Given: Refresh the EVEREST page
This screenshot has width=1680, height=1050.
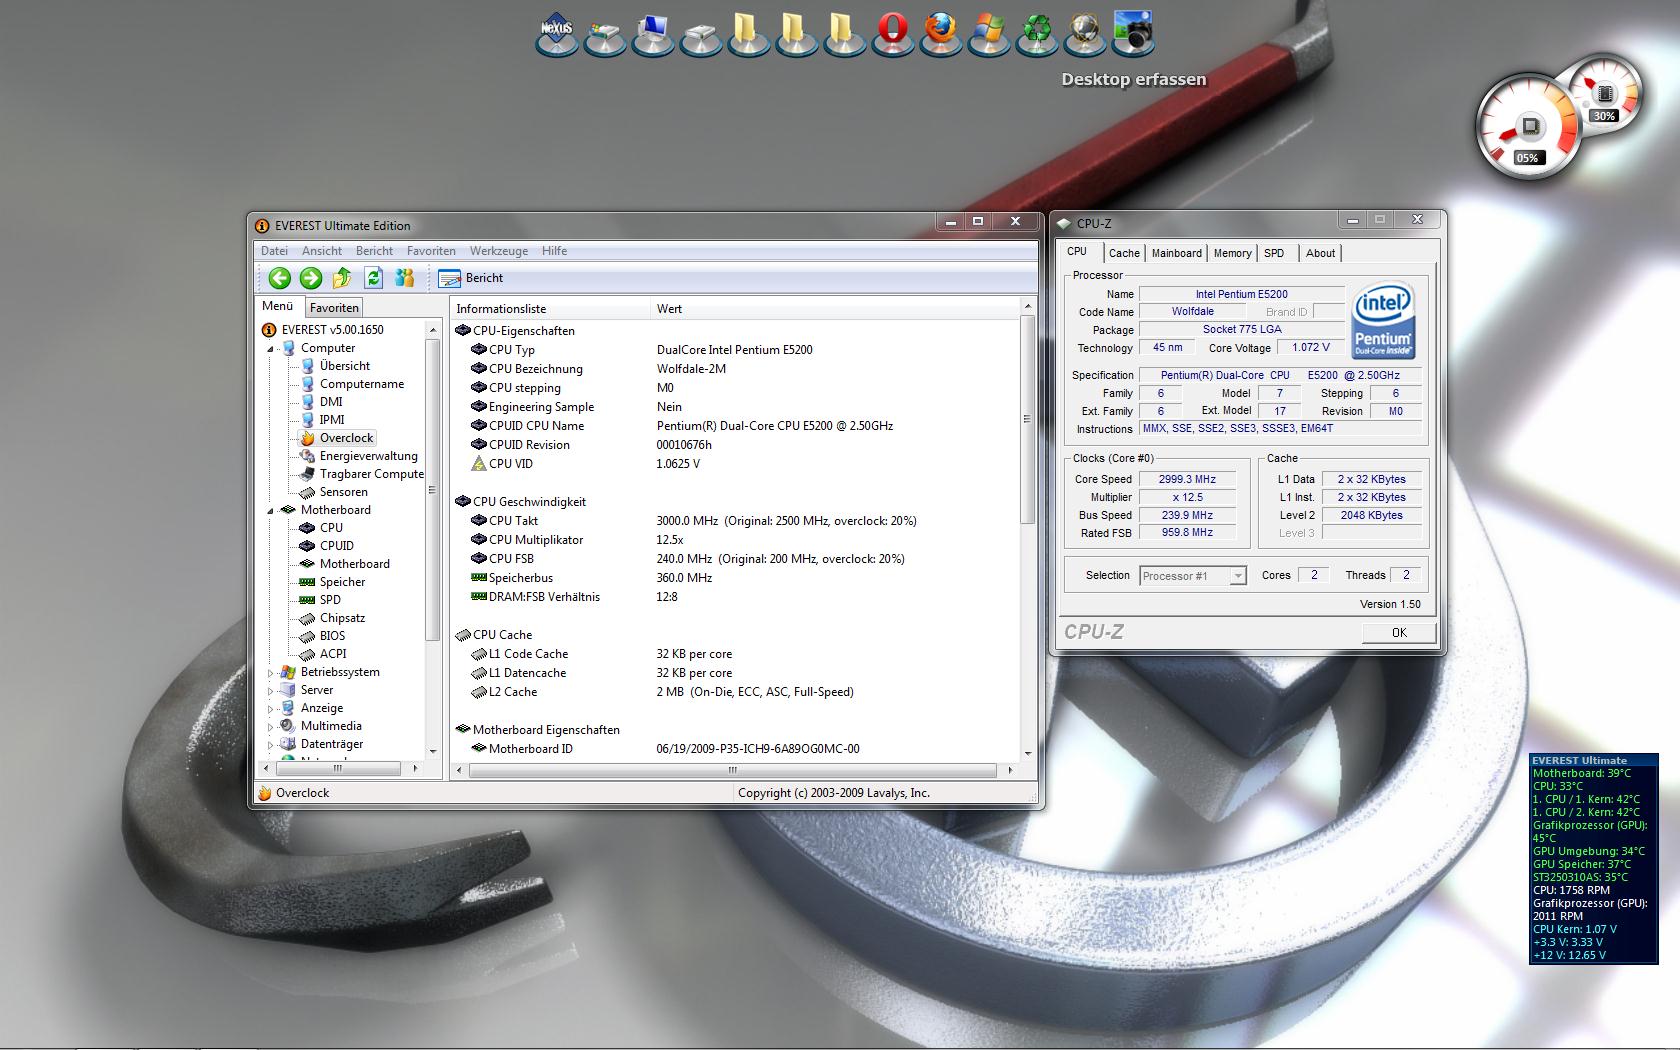Looking at the screenshot, I should (373, 278).
